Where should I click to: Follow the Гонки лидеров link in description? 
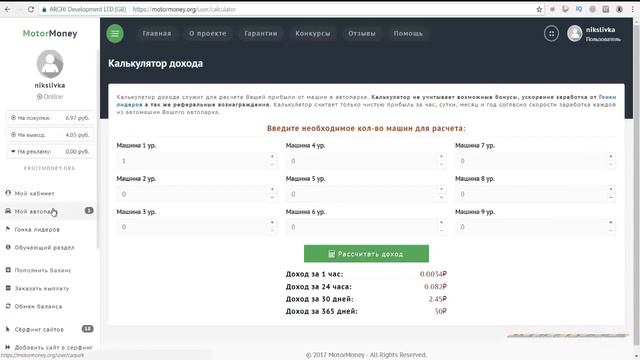[x=607, y=97]
